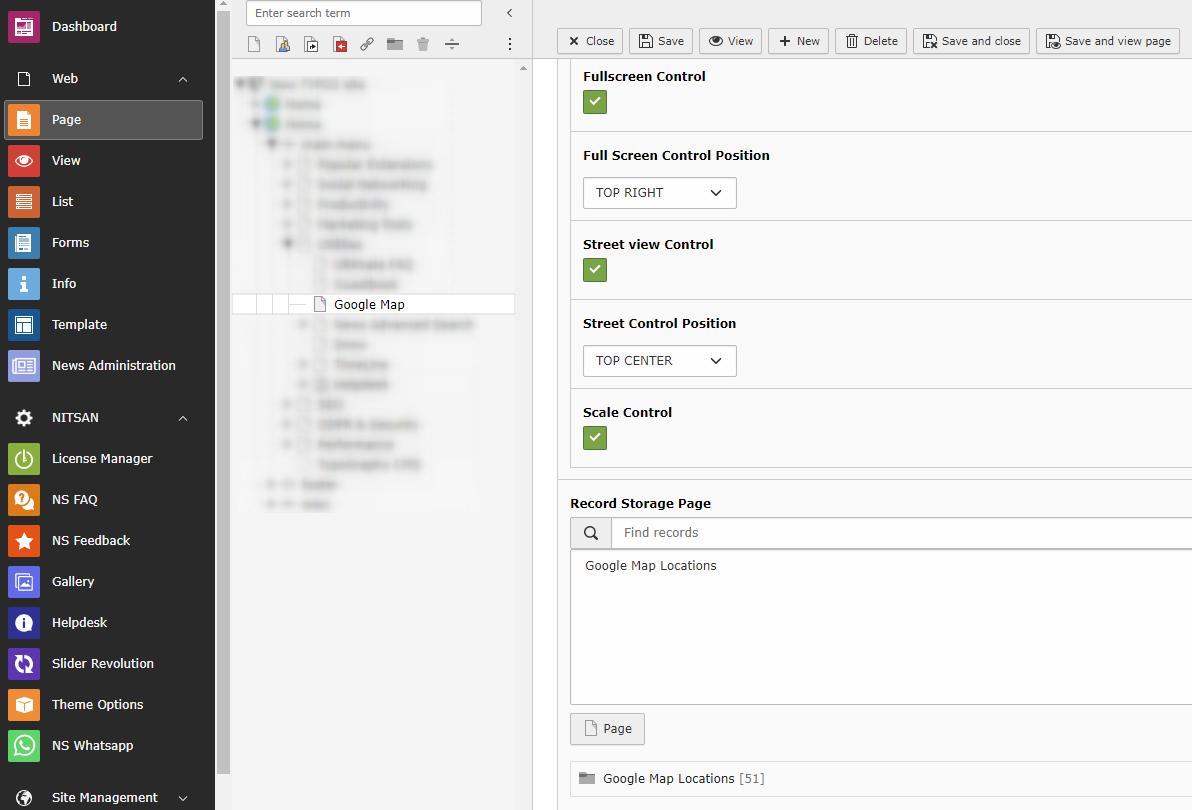Click the Find records search icon

click(x=591, y=533)
